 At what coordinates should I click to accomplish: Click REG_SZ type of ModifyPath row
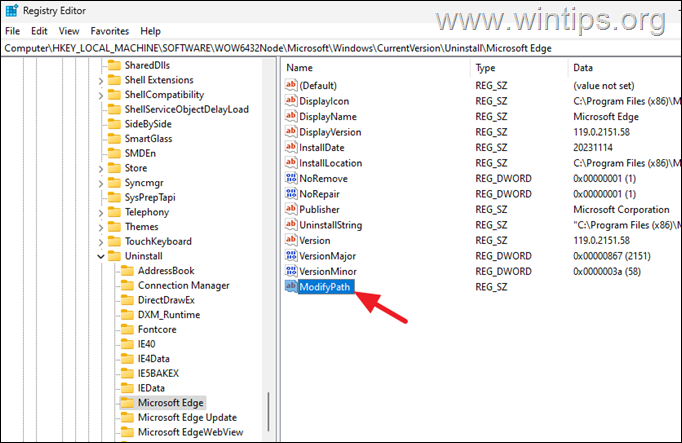point(491,287)
